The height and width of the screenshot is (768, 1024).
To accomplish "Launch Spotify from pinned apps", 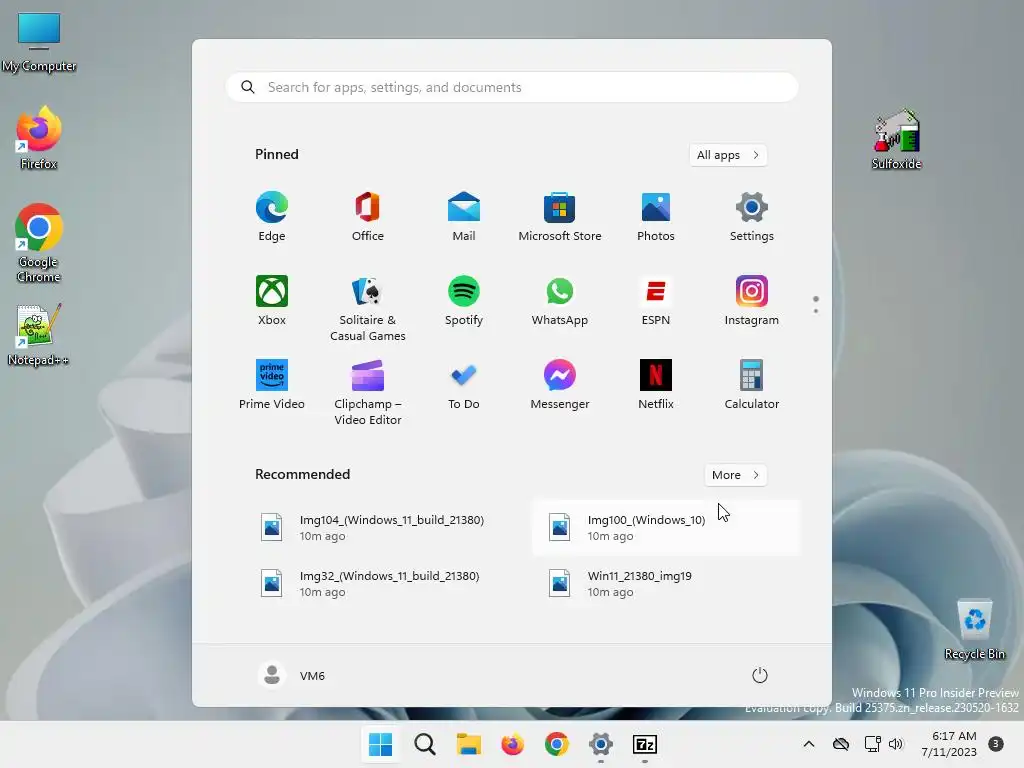I will click(x=464, y=300).
